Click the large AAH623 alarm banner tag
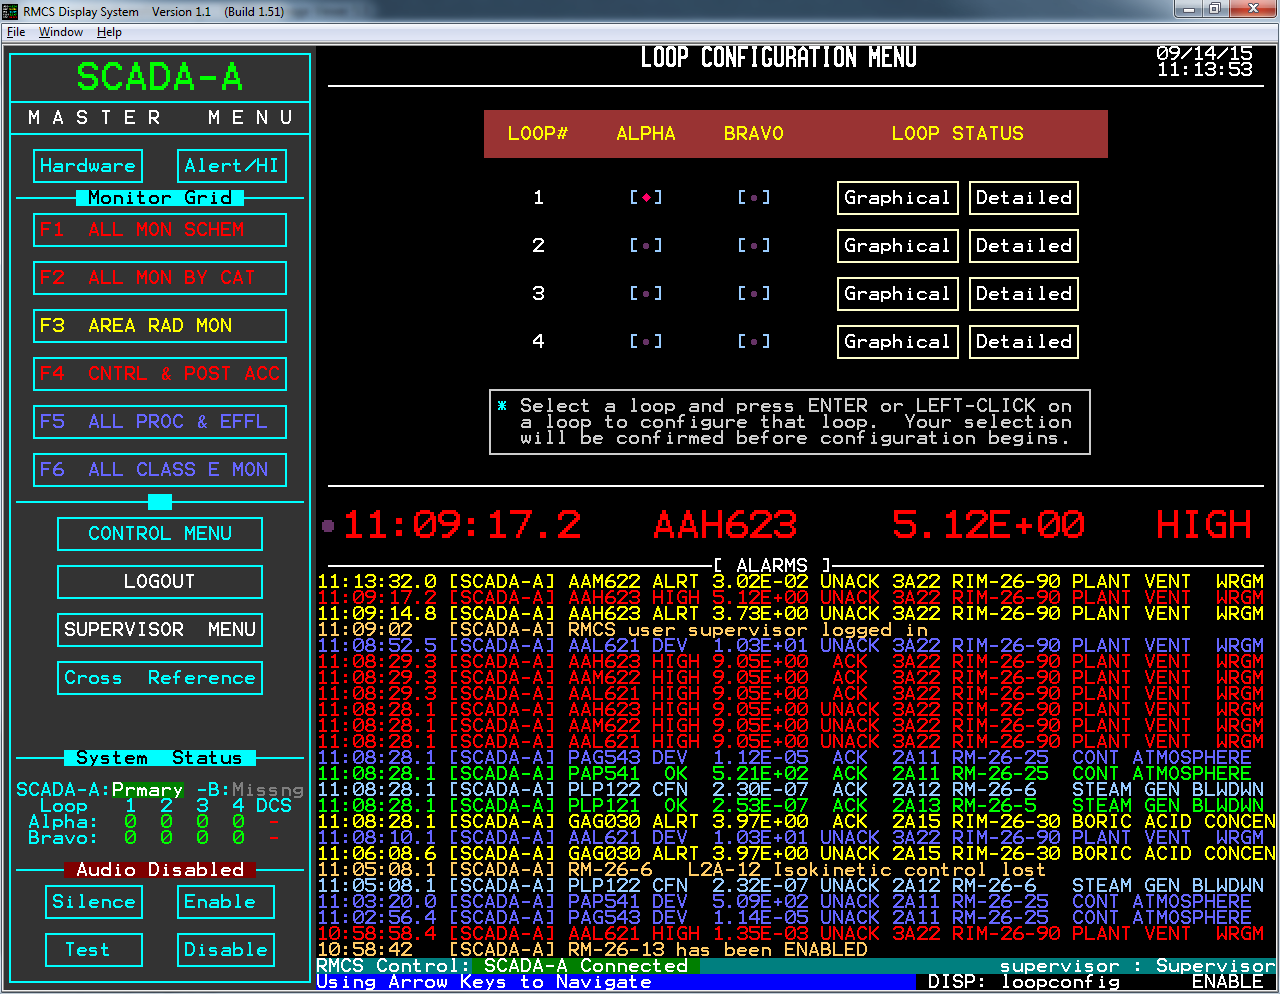The width and height of the screenshot is (1280, 994). click(725, 525)
